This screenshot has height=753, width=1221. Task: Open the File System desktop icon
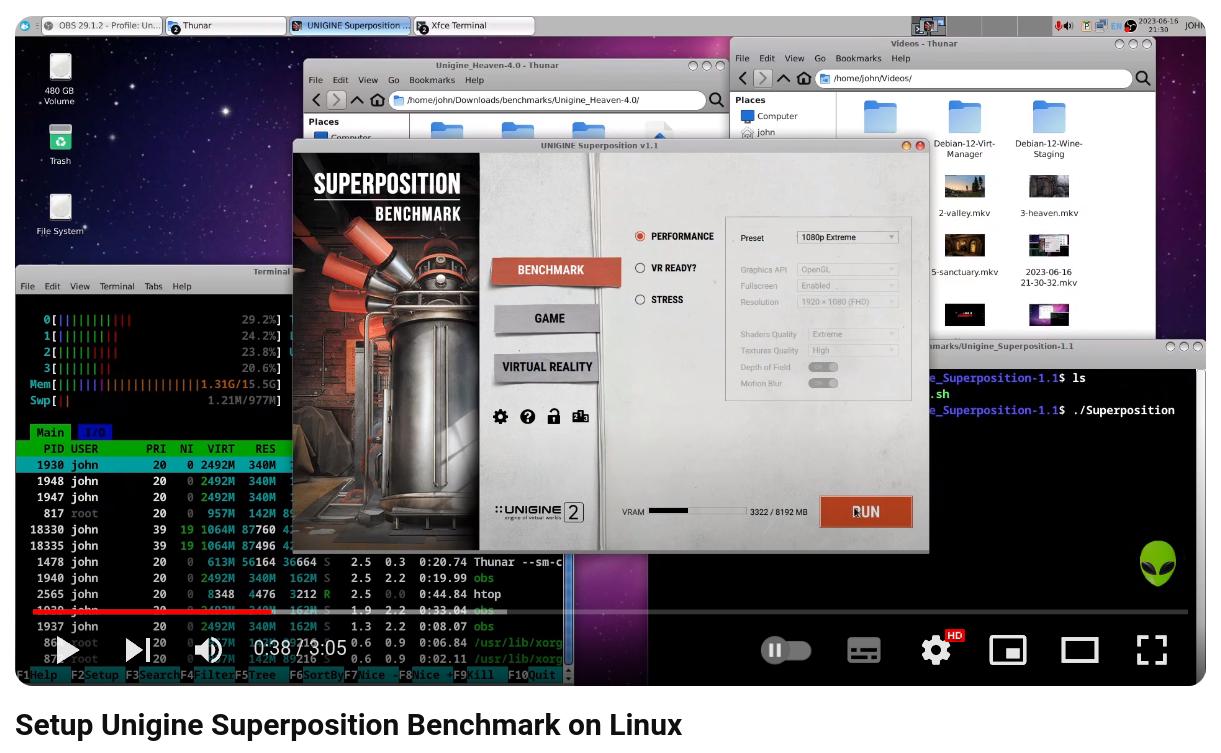[x=60, y=214]
